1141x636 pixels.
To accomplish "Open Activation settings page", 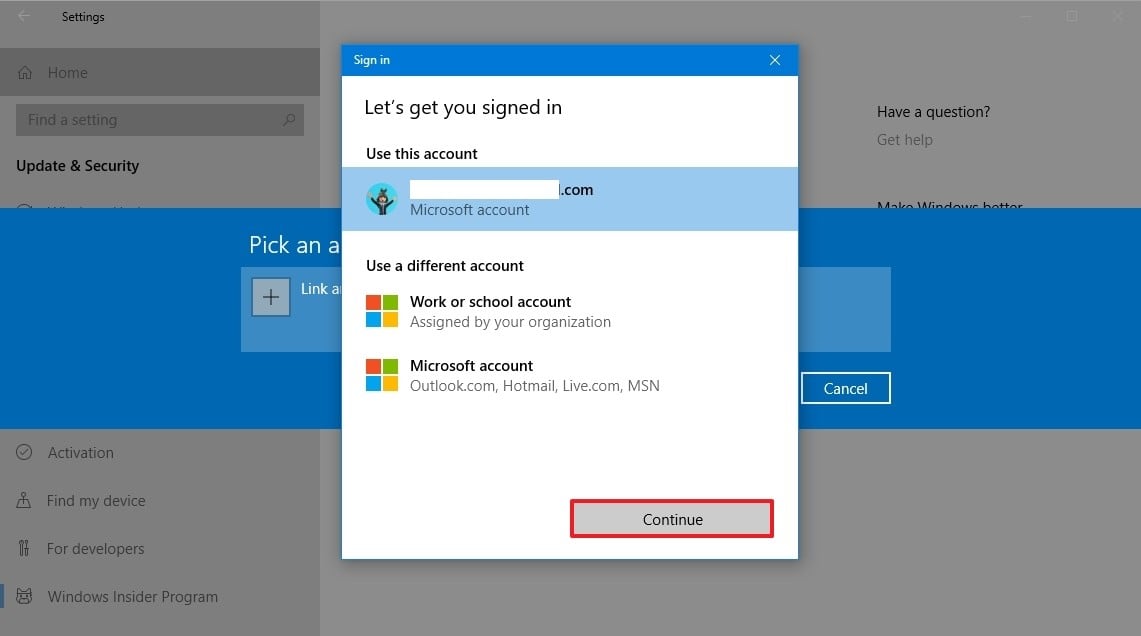I will [80, 453].
